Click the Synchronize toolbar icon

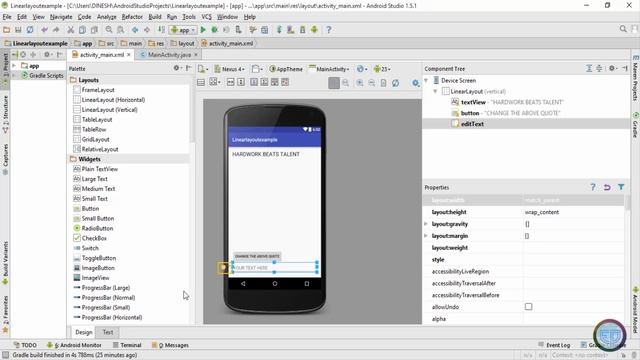click(30, 30)
